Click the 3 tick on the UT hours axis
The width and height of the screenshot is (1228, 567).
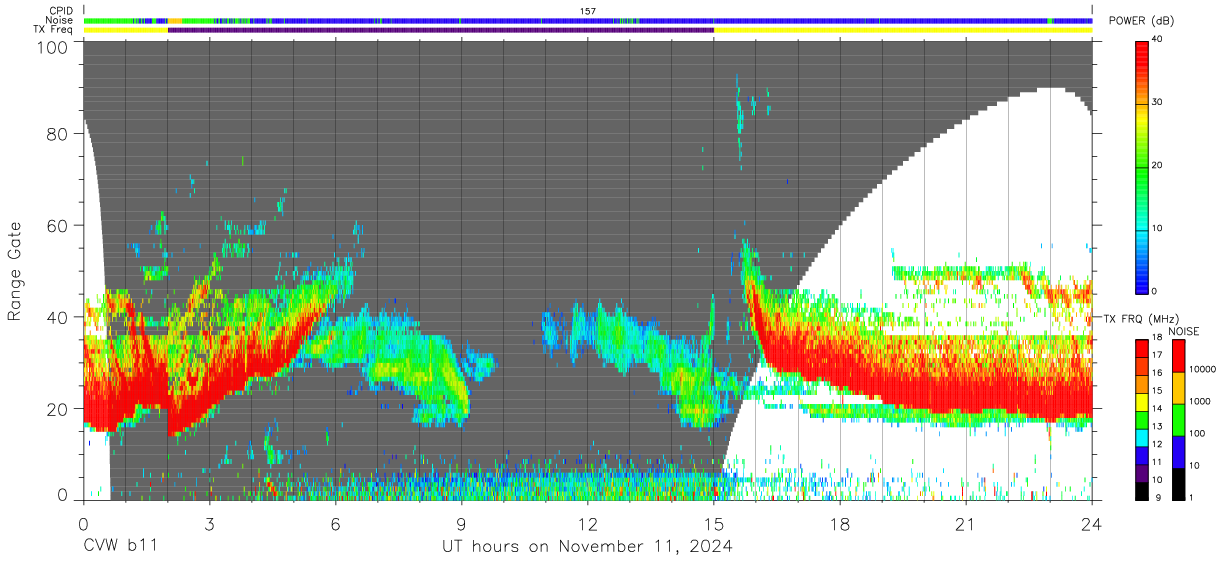(x=209, y=524)
